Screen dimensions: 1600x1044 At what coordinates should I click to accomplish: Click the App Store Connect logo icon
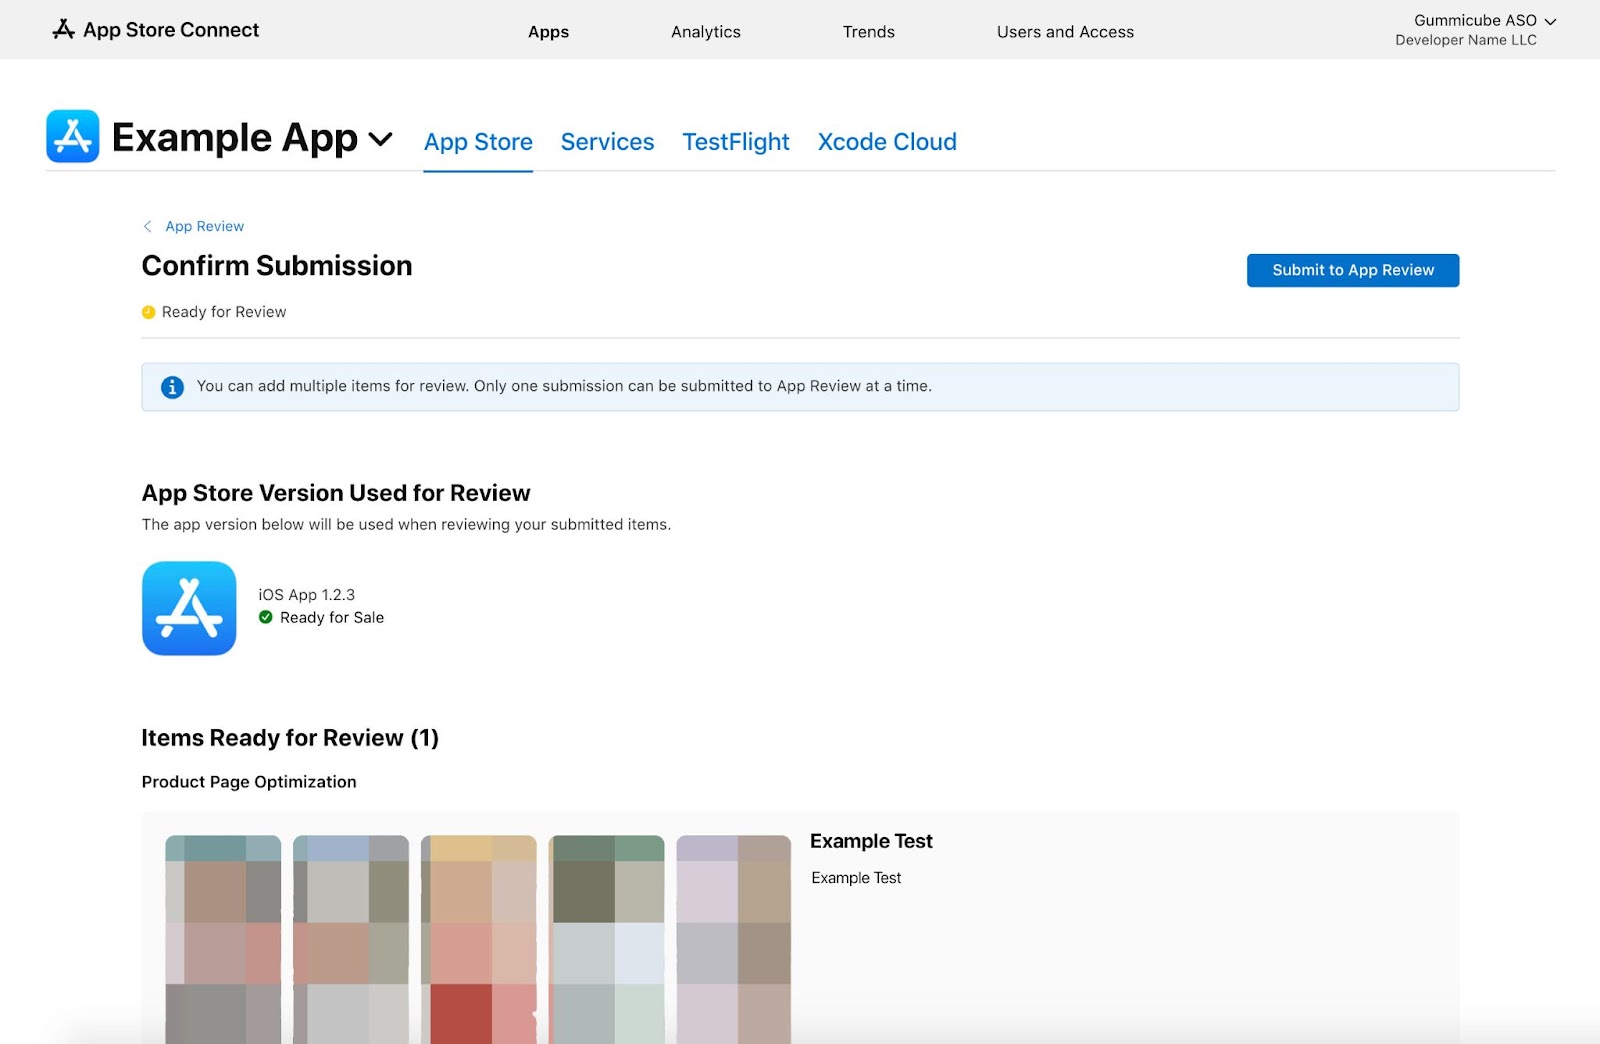click(x=63, y=30)
